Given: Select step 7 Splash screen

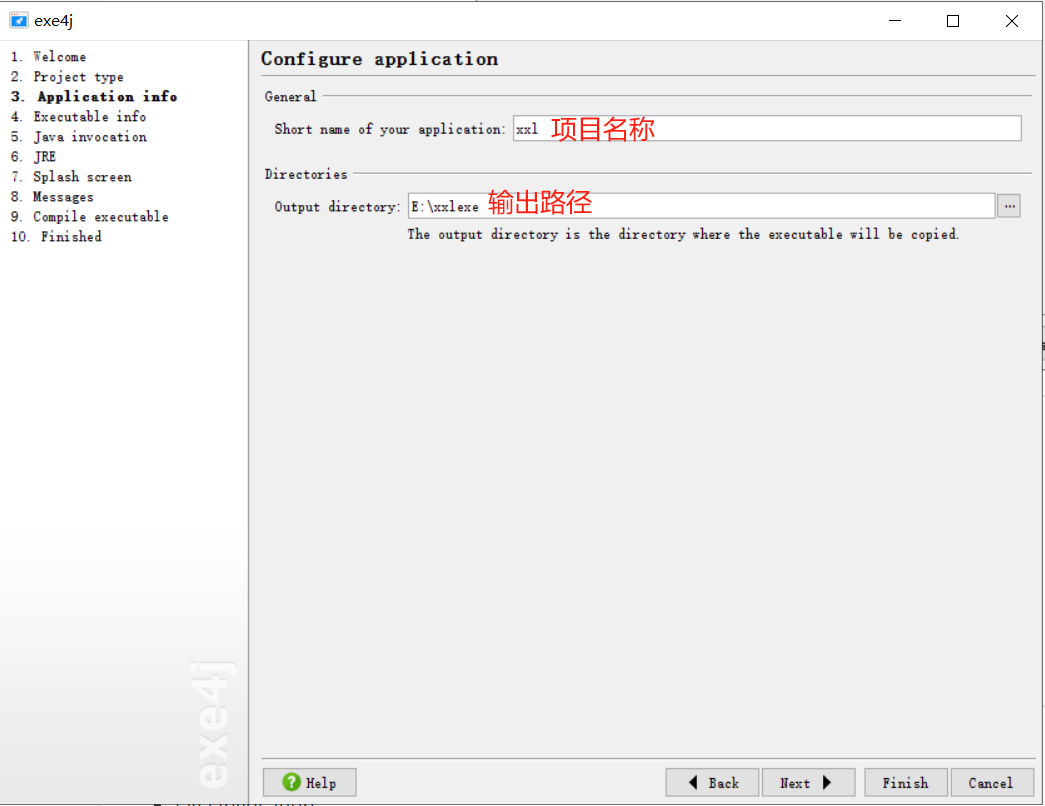Looking at the screenshot, I should click(71, 177).
